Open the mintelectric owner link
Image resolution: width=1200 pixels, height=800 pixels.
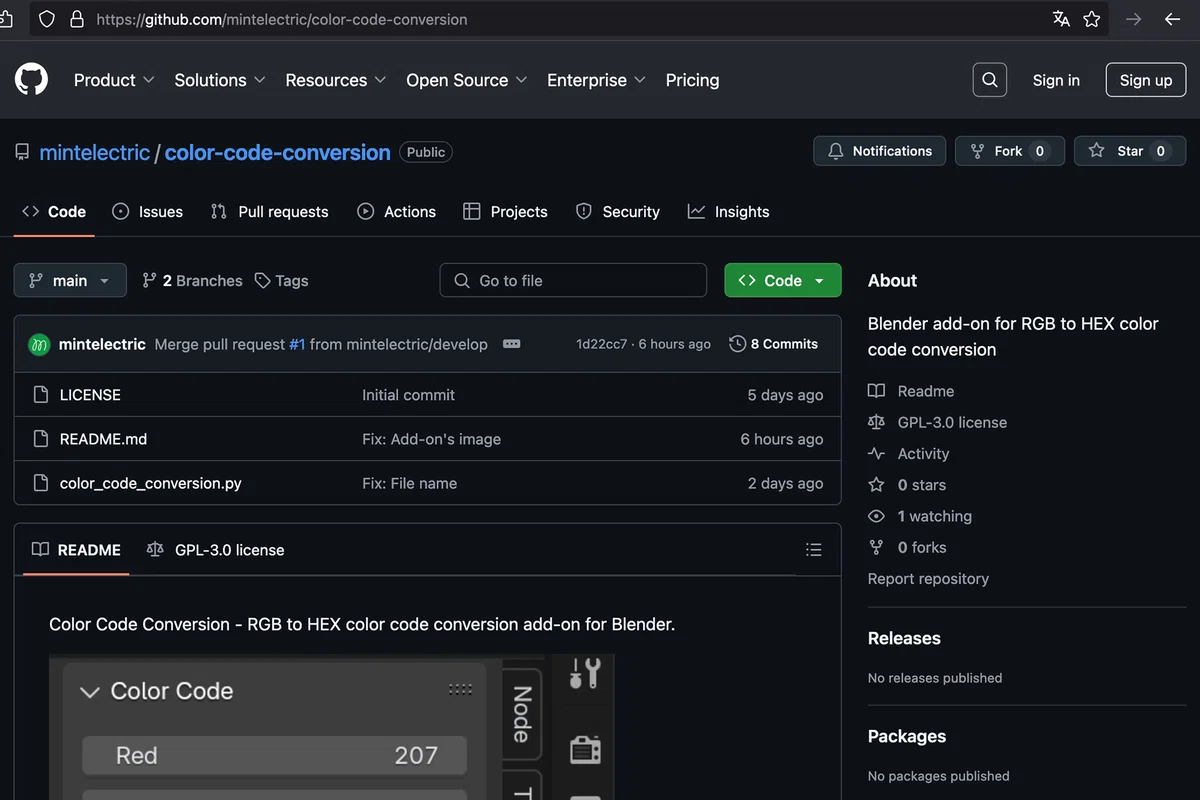pyautogui.click(x=94, y=152)
